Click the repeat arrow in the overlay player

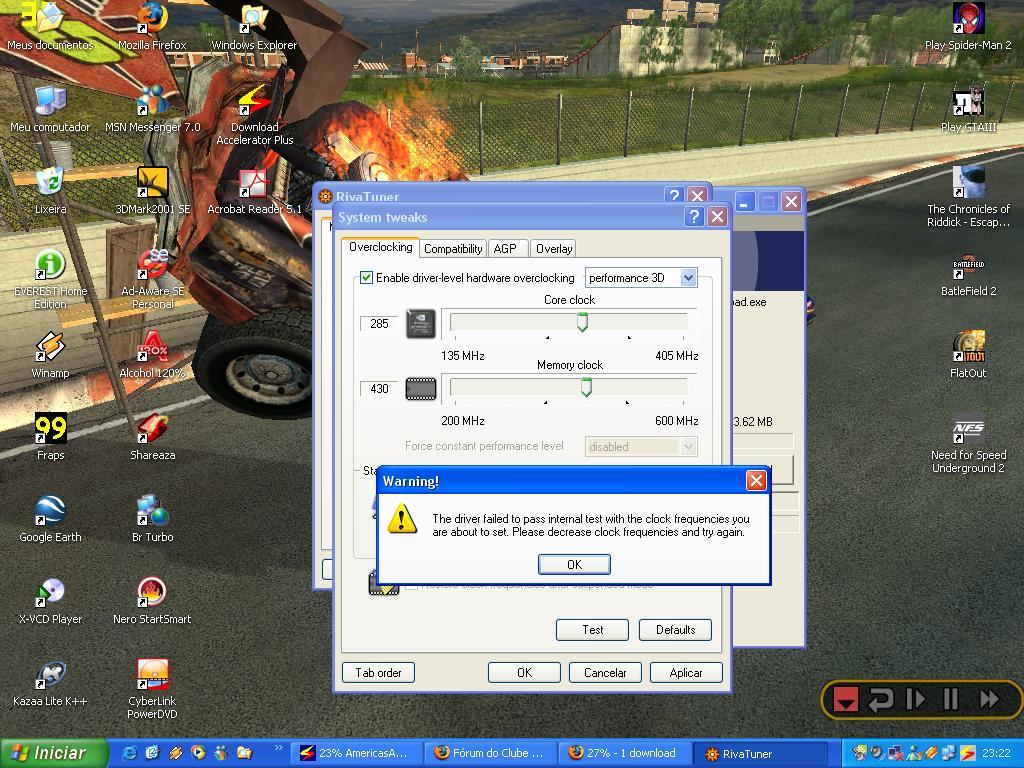[x=880, y=699]
